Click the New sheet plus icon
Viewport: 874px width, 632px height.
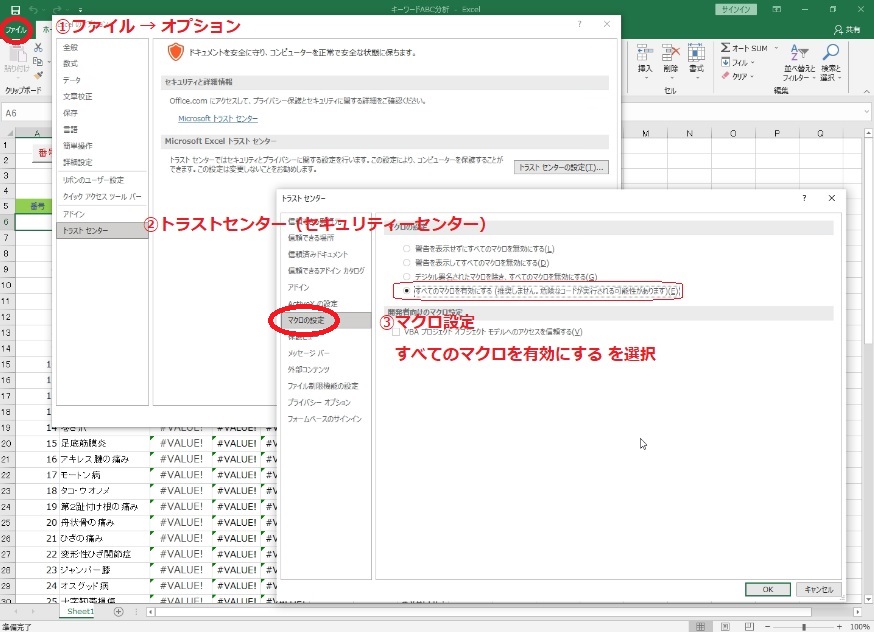(x=119, y=611)
